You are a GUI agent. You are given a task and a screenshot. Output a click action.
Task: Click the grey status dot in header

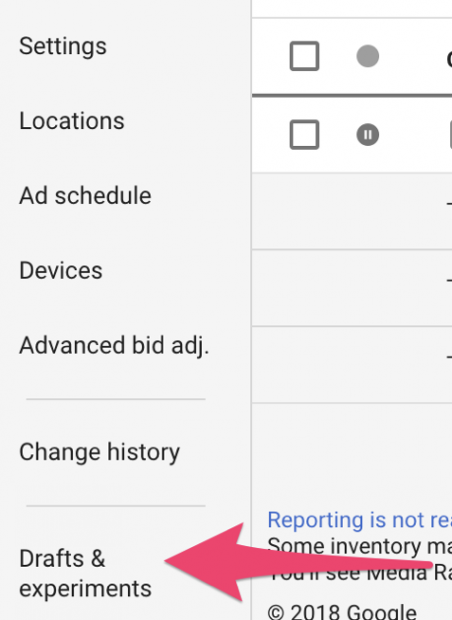coord(368,56)
